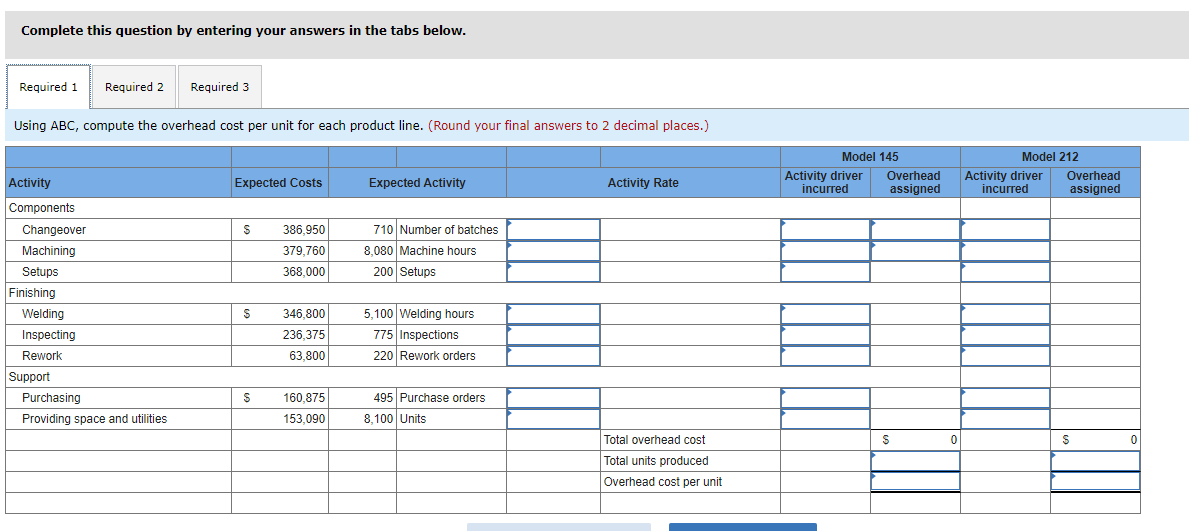Click the Inspections driver label
Image resolution: width=1189 pixels, height=531 pixels.
tap(429, 335)
